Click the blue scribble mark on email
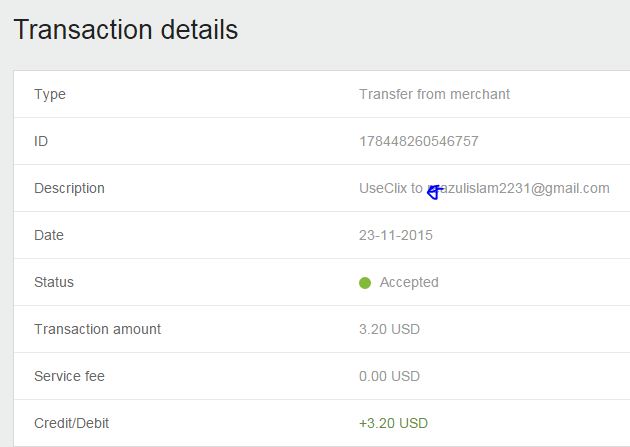This screenshot has width=630, height=447. pyautogui.click(x=433, y=192)
